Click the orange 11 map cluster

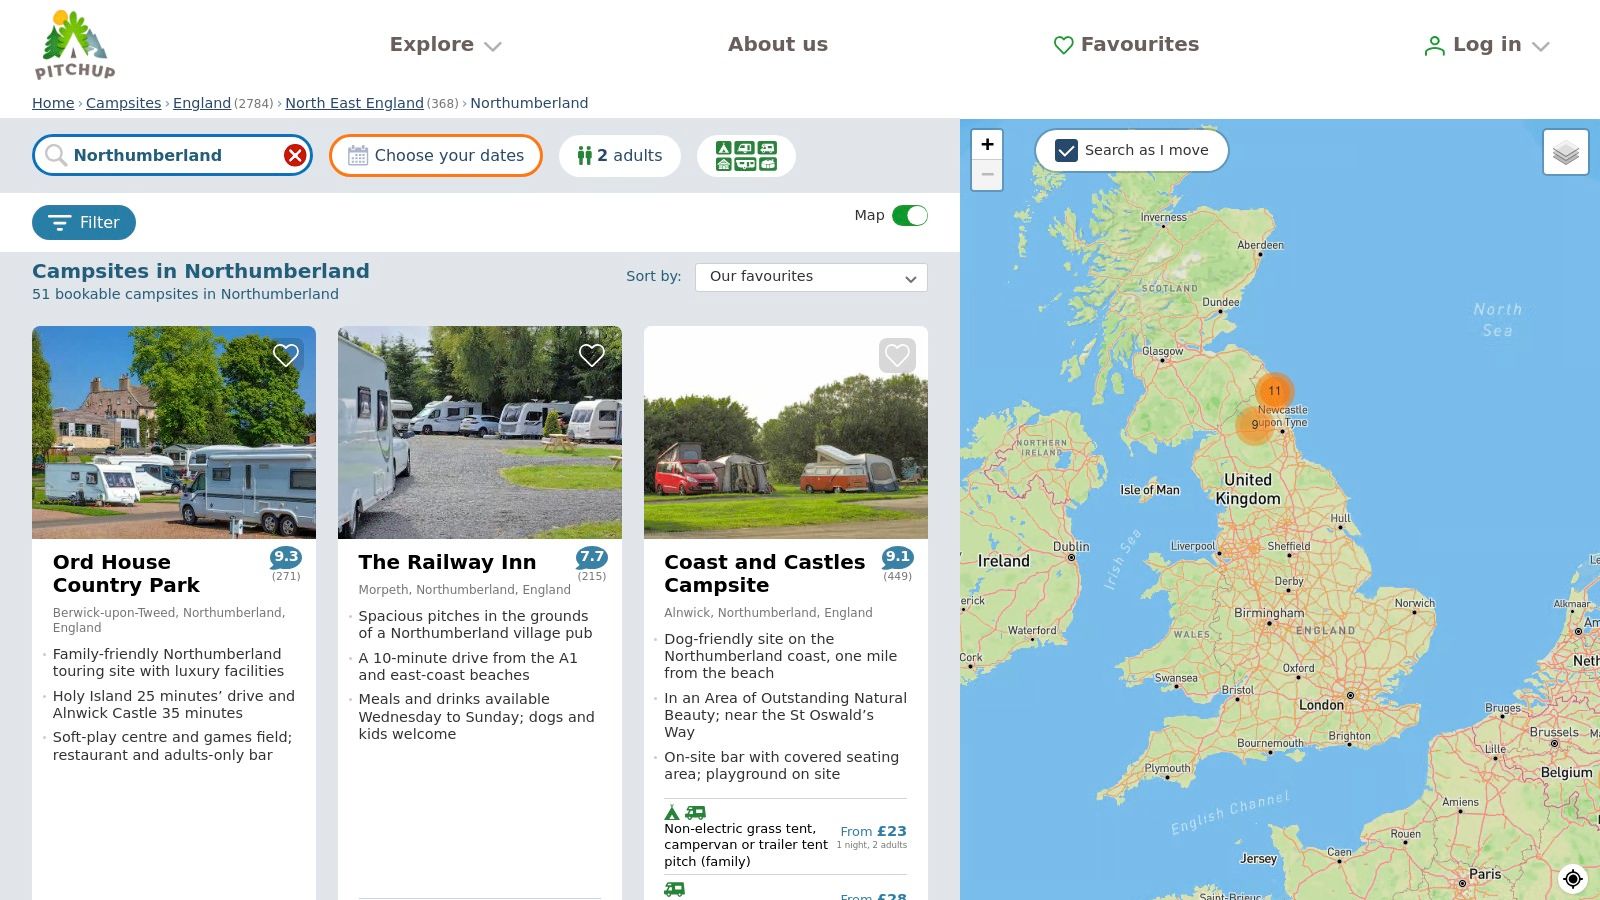click(1274, 391)
